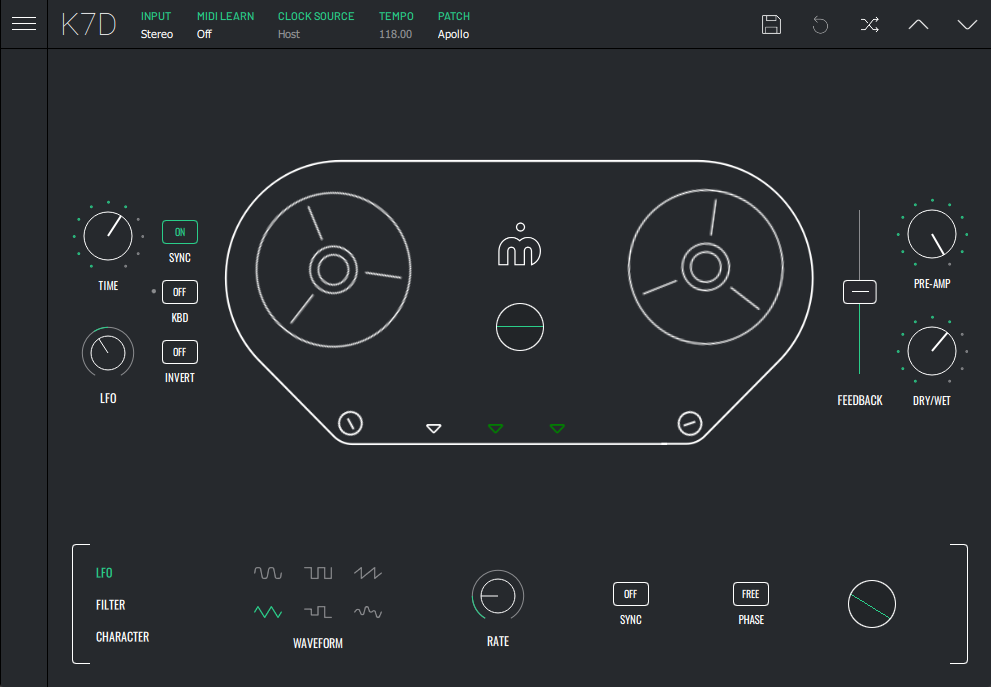The height and width of the screenshot is (687, 991).
Task: Enable the INVERT switch
Action: pyautogui.click(x=180, y=352)
